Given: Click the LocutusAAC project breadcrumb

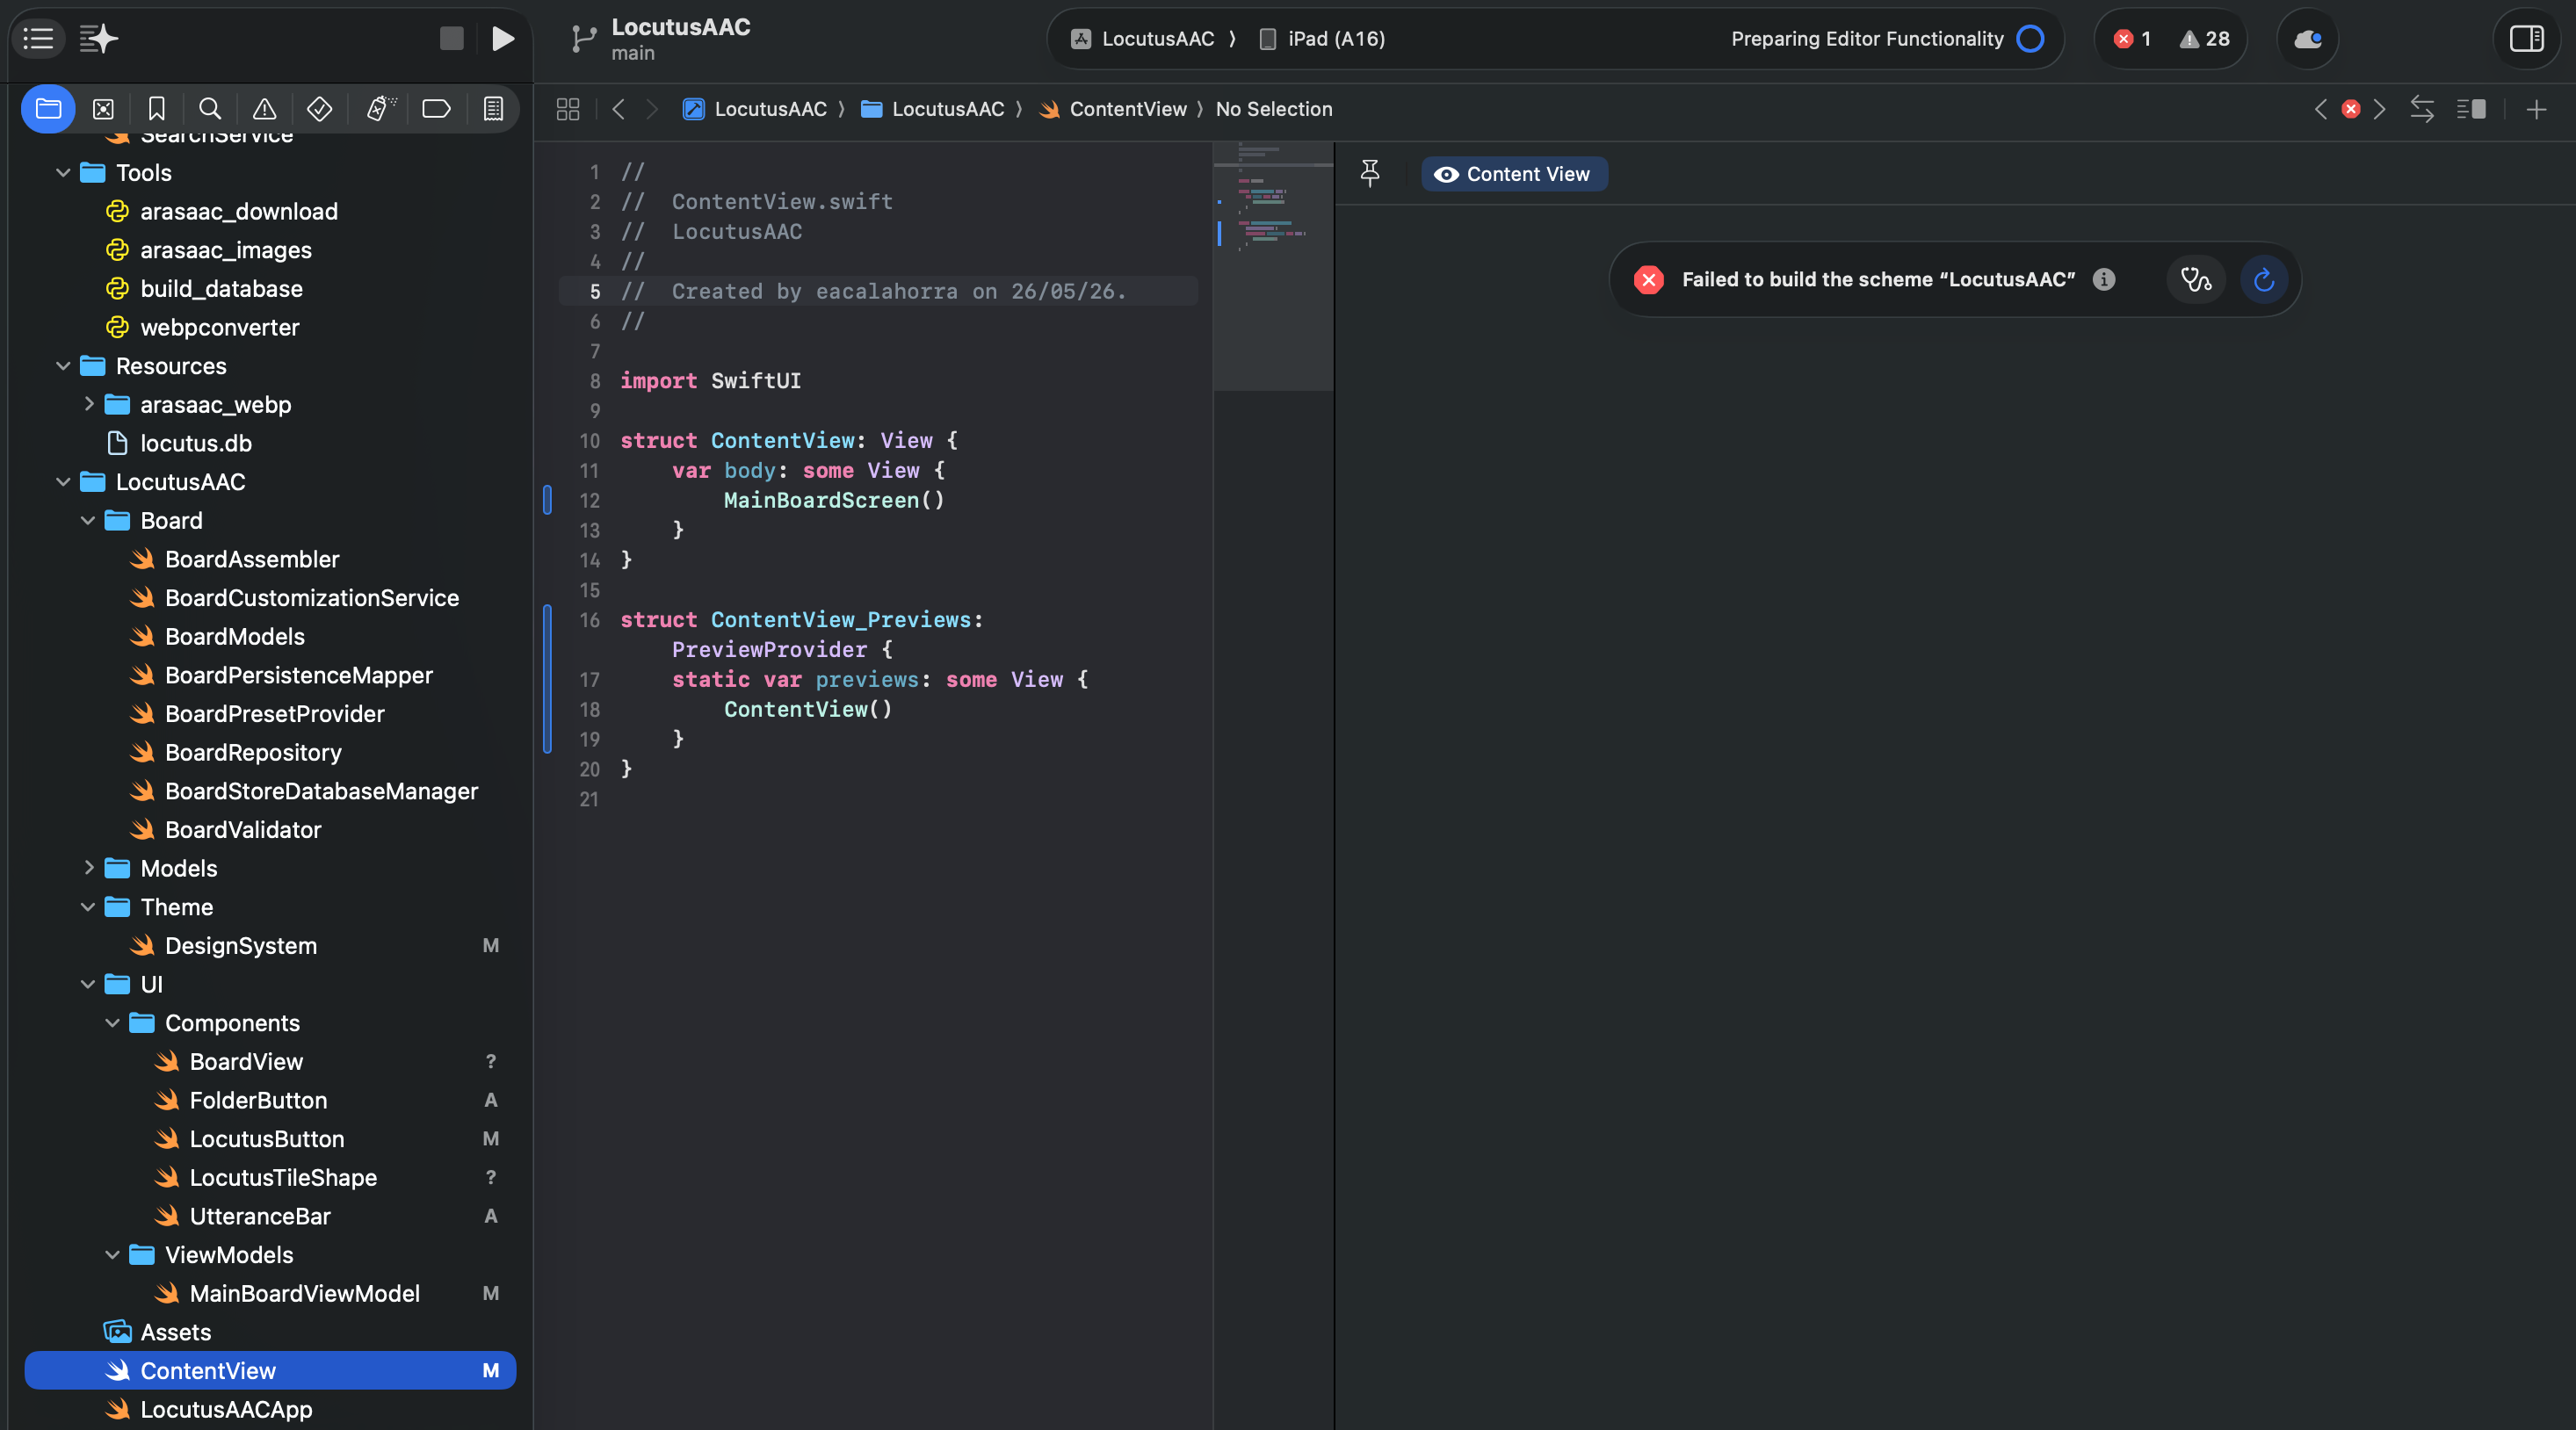Looking at the screenshot, I should (755, 109).
